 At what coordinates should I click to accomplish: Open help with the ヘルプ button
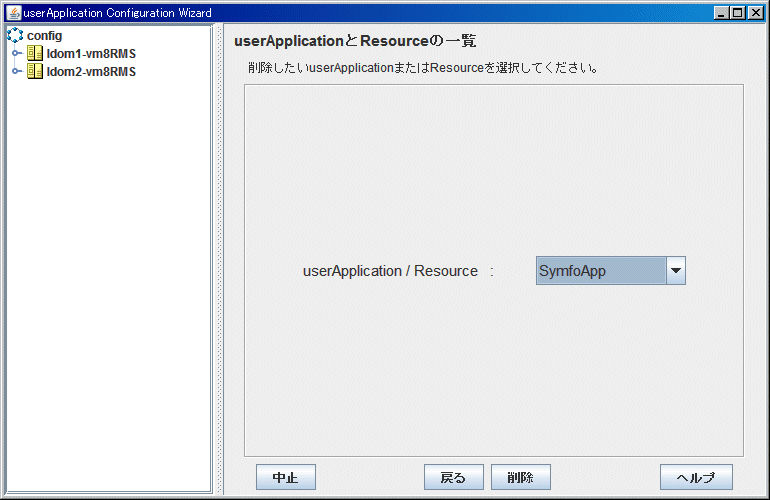[696, 477]
